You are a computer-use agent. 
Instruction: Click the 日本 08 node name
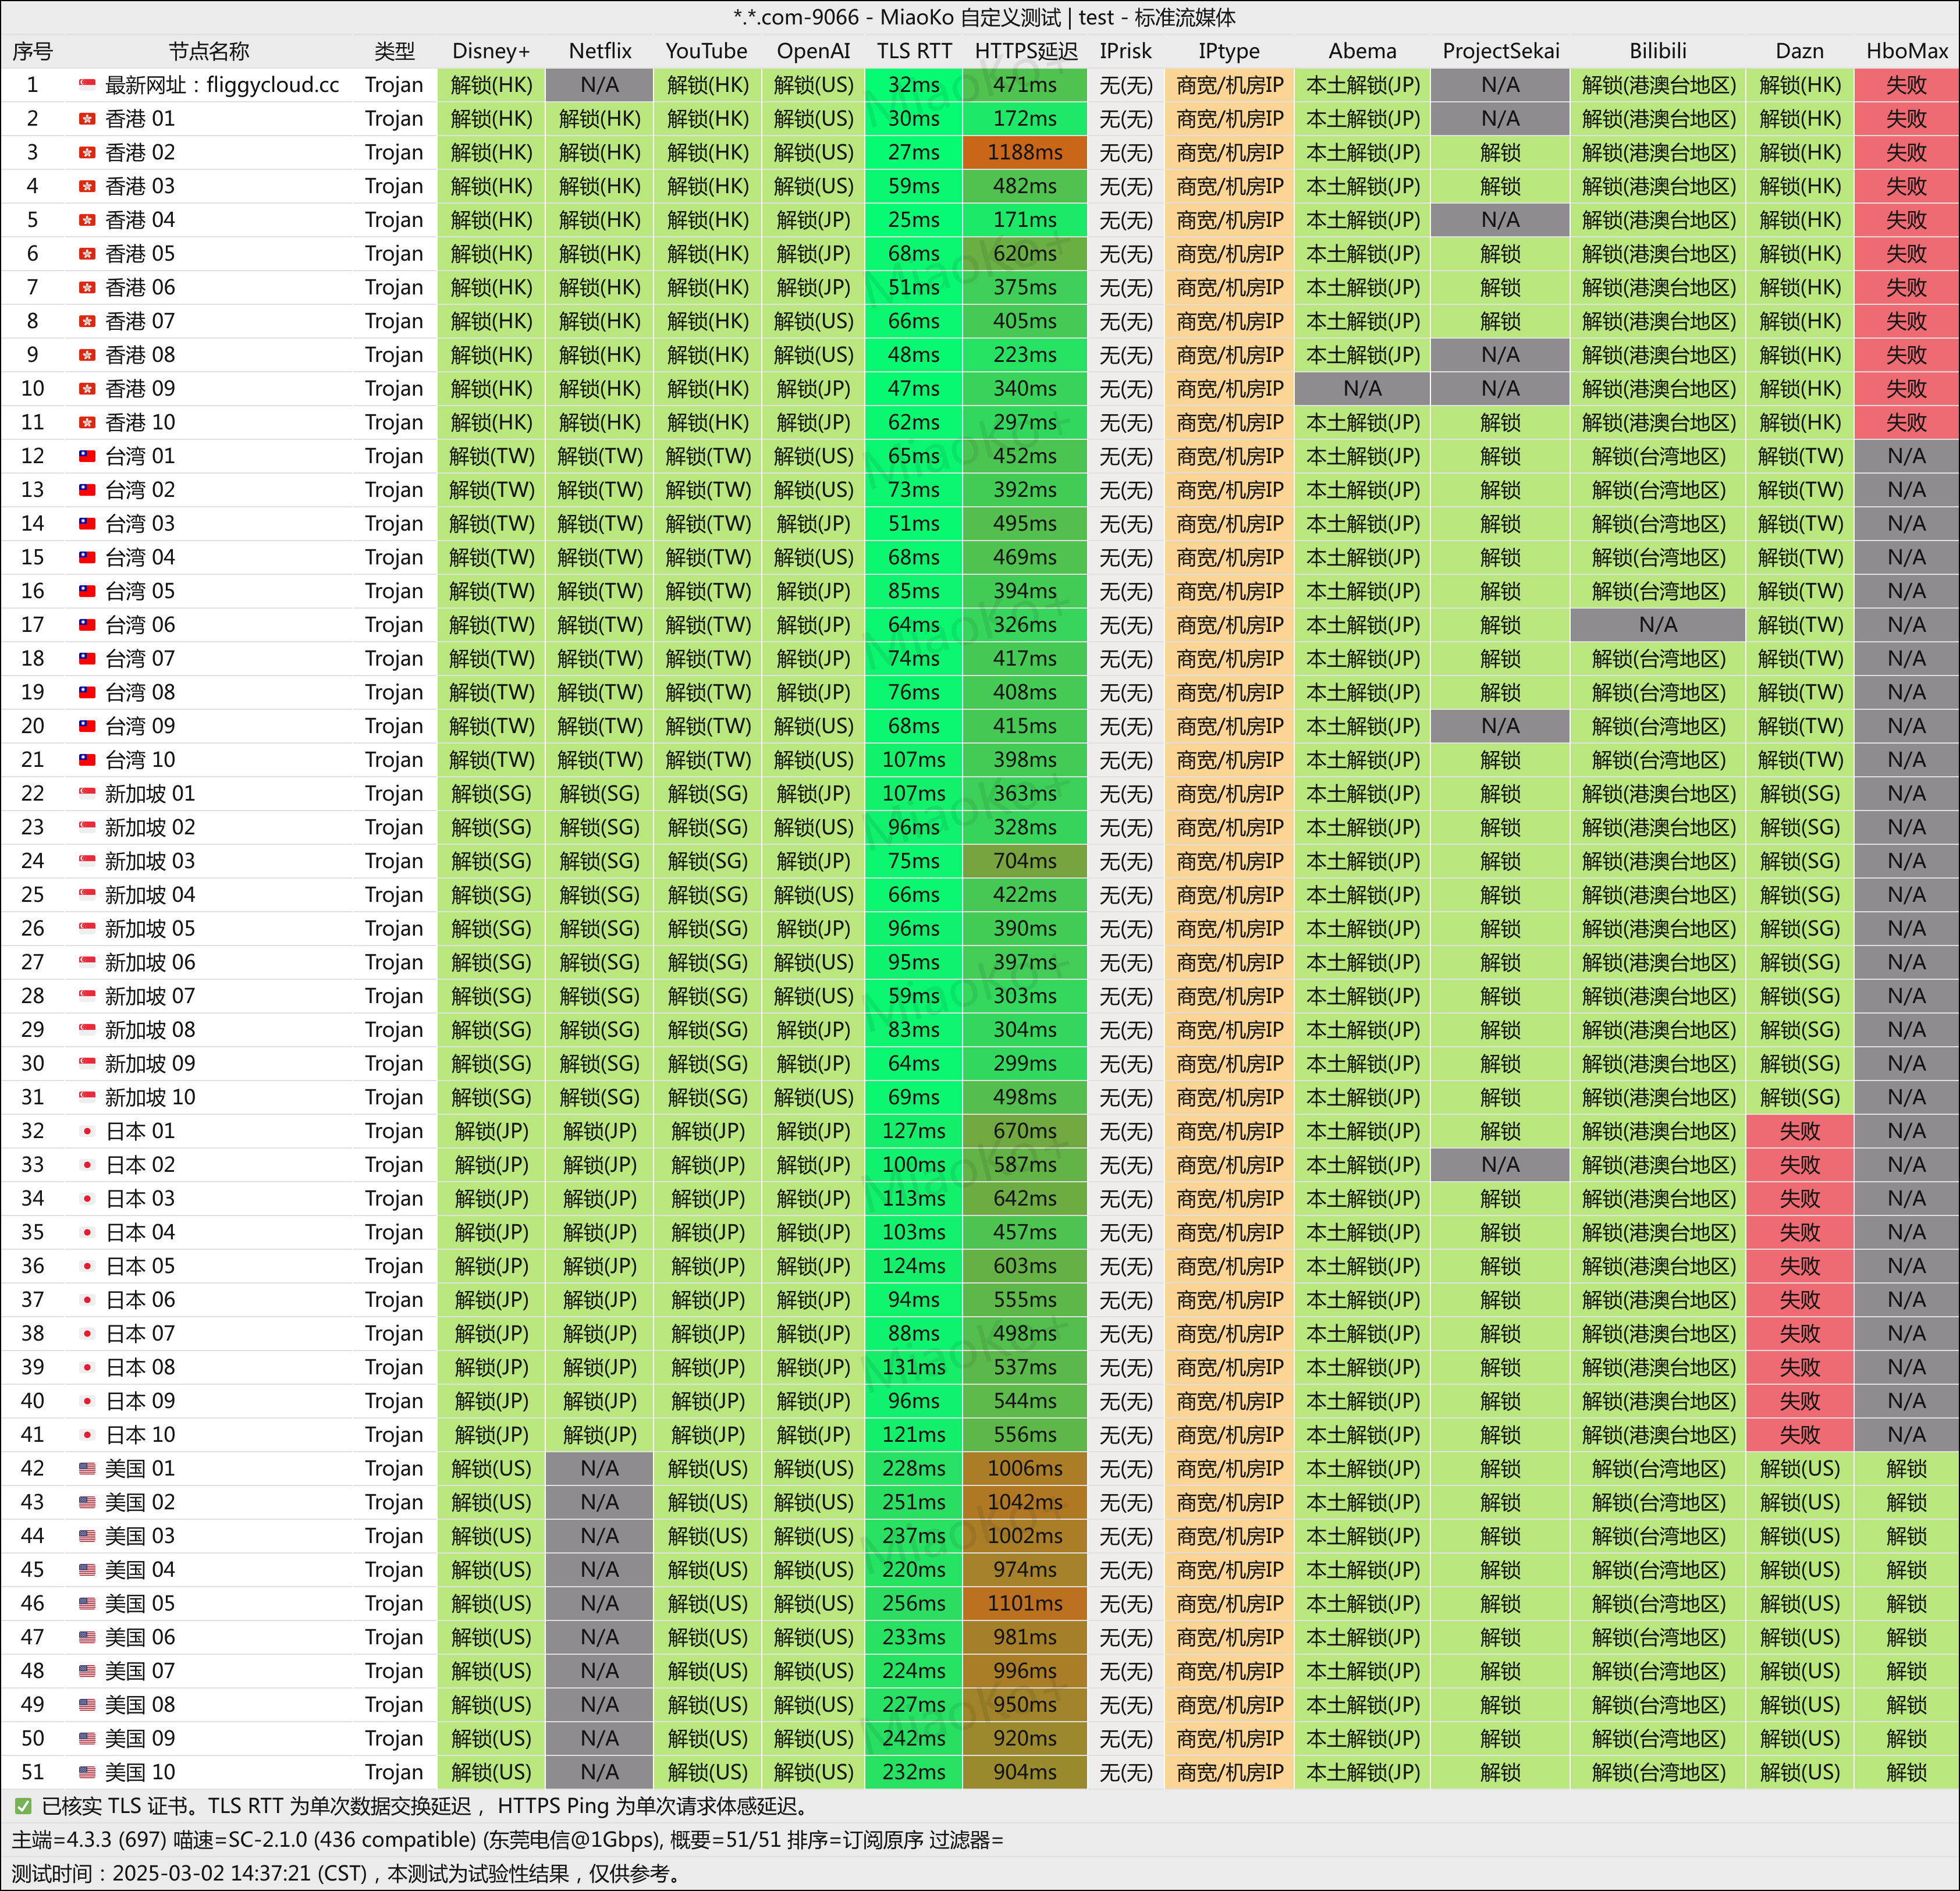(140, 1368)
